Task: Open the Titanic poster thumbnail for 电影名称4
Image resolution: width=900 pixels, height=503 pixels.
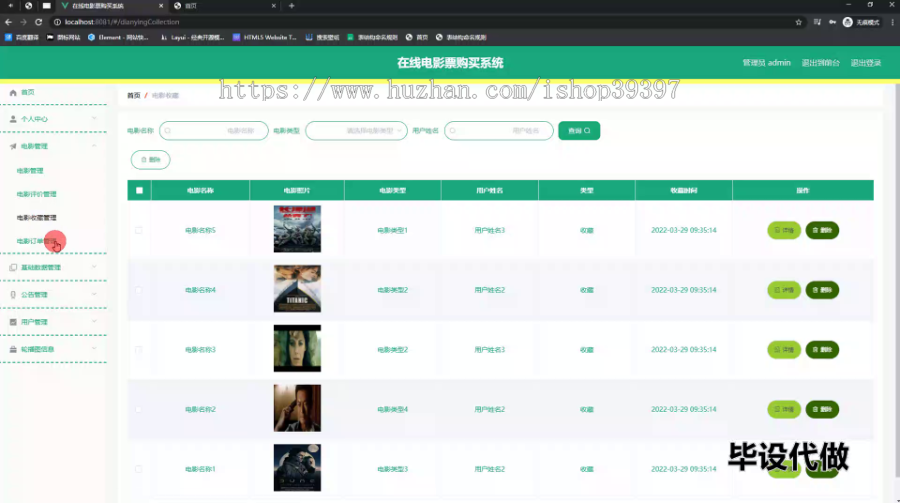Action: [x=297, y=289]
